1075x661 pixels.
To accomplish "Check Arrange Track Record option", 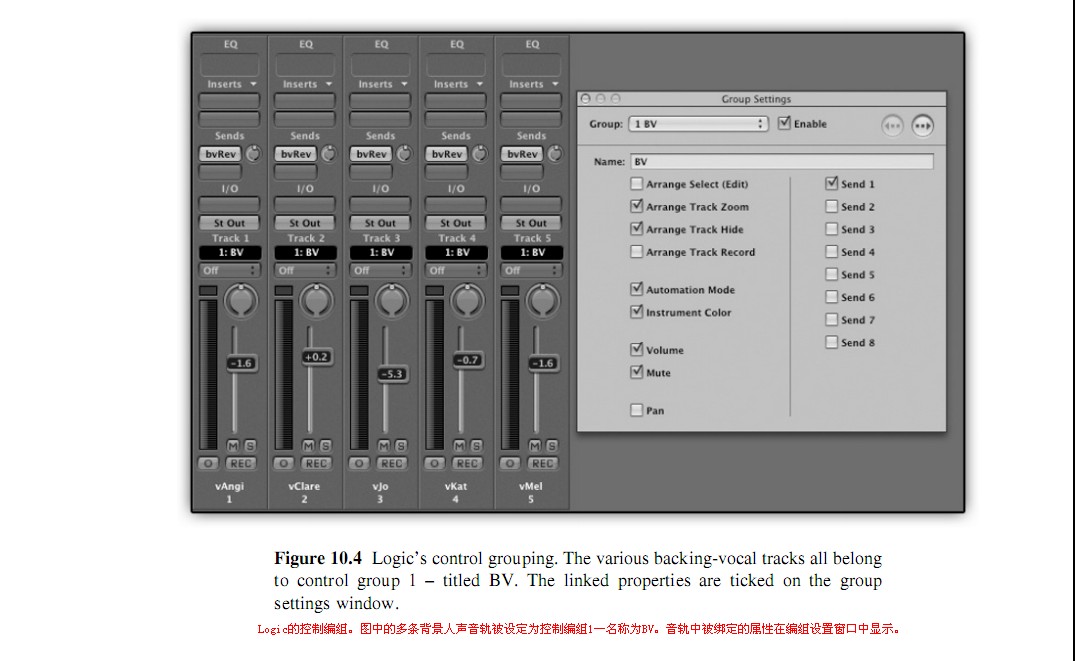I will click(x=636, y=252).
